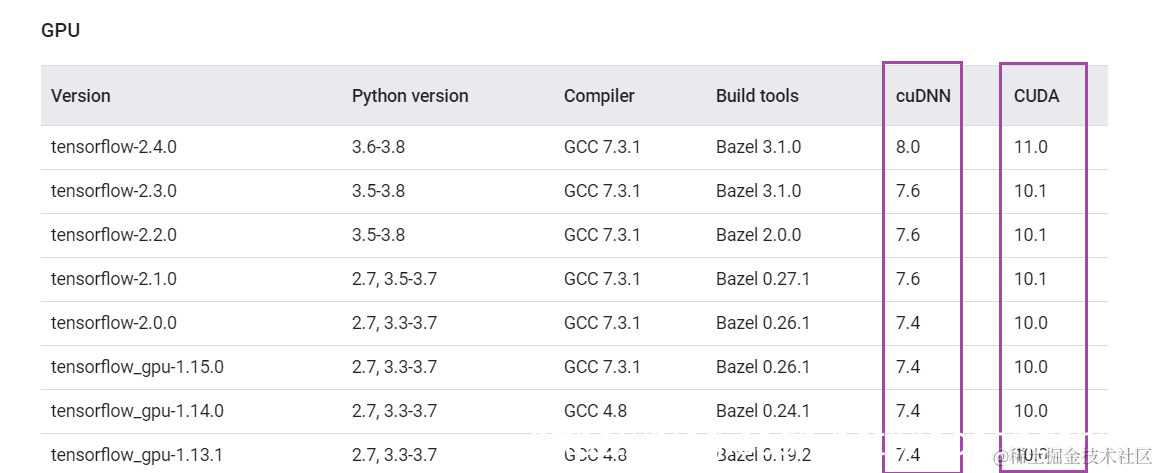Click the cuDNN column header

coord(923,96)
